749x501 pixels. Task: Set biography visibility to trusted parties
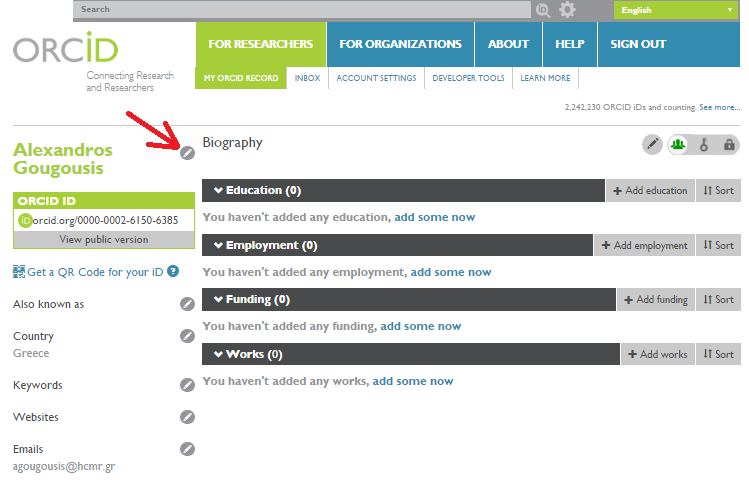(x=704, y=144)
